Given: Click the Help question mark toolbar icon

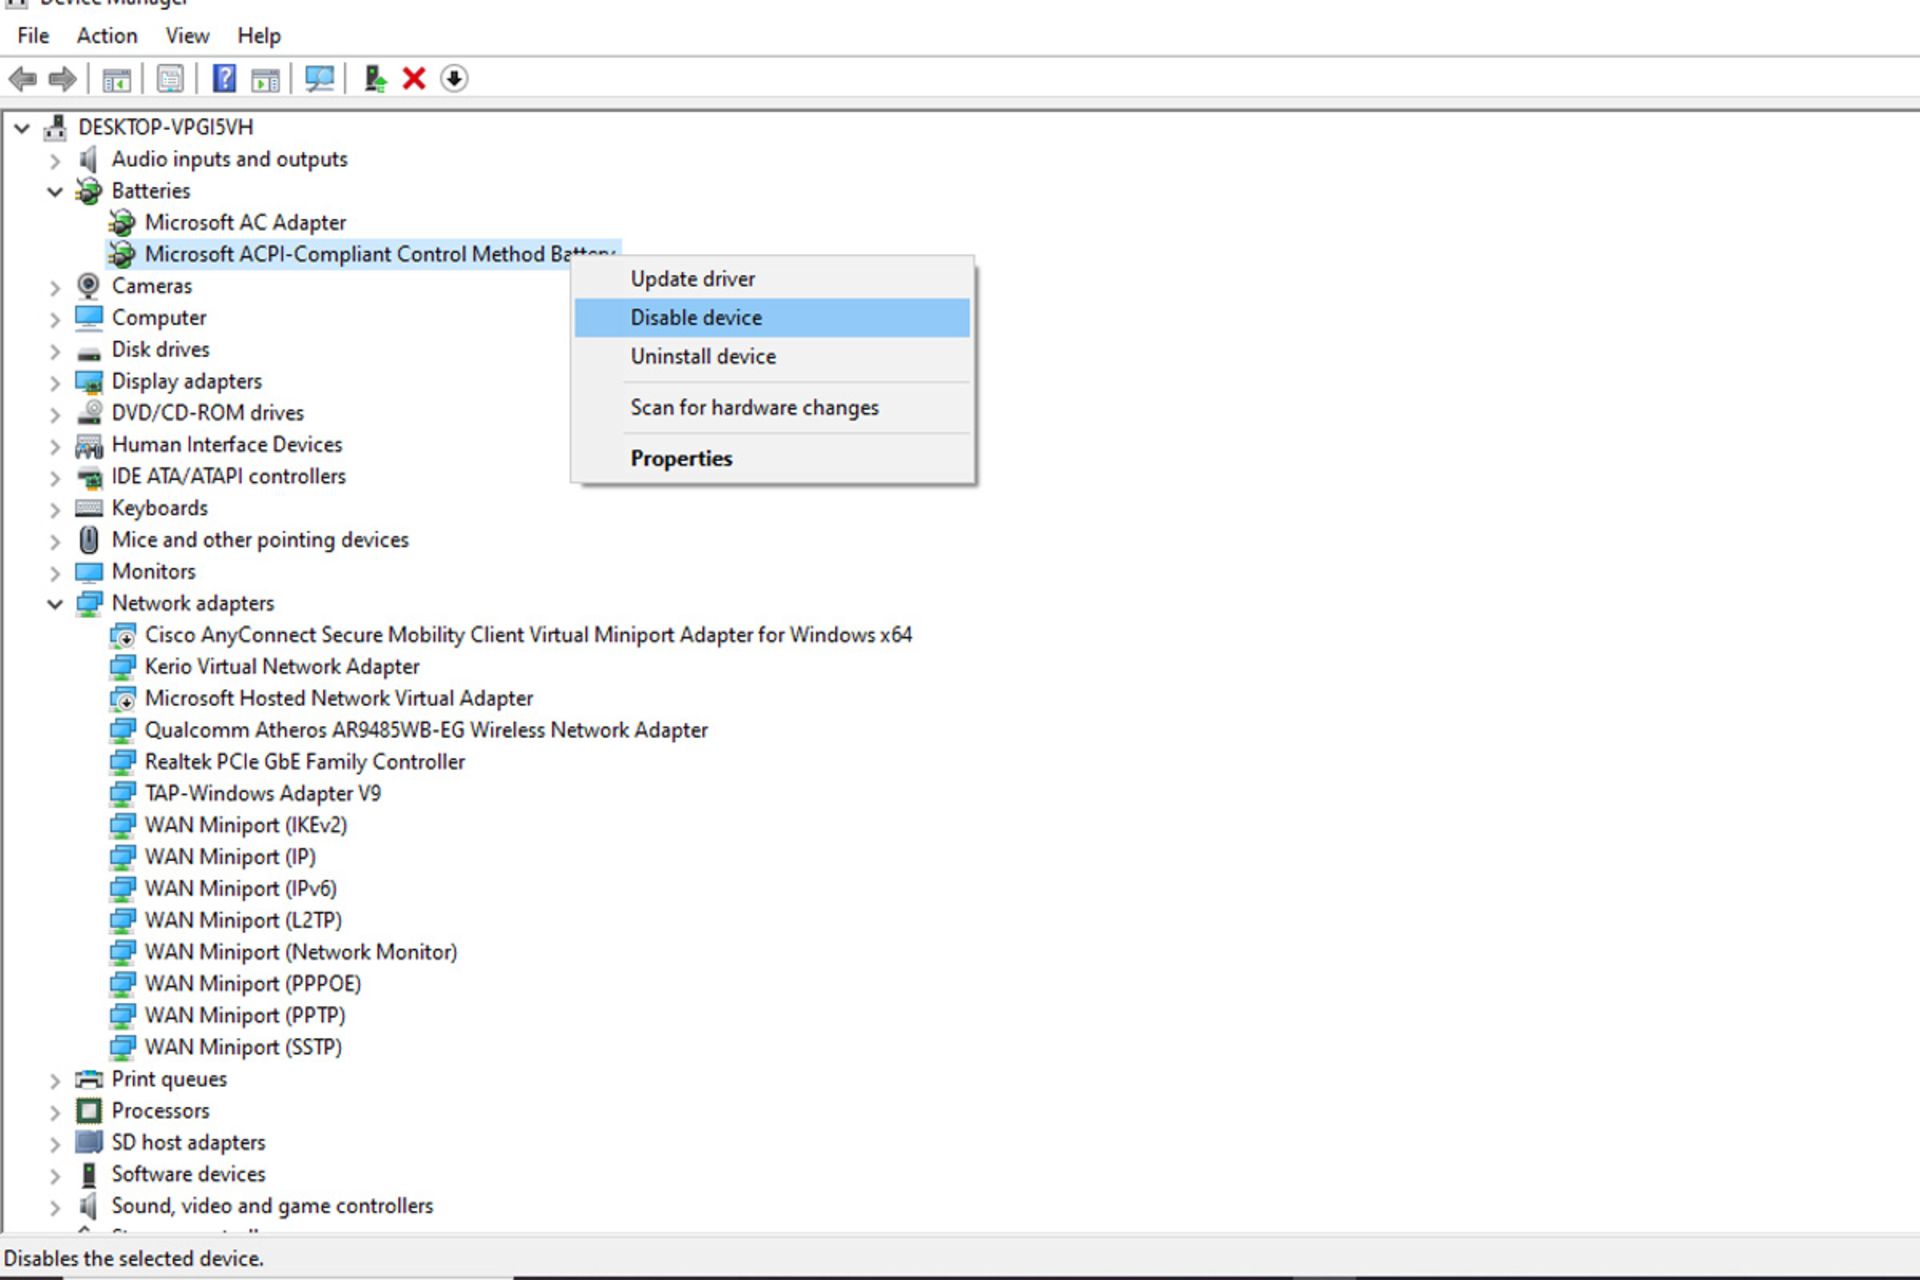Looking at the screenshot, I should 224,78.
